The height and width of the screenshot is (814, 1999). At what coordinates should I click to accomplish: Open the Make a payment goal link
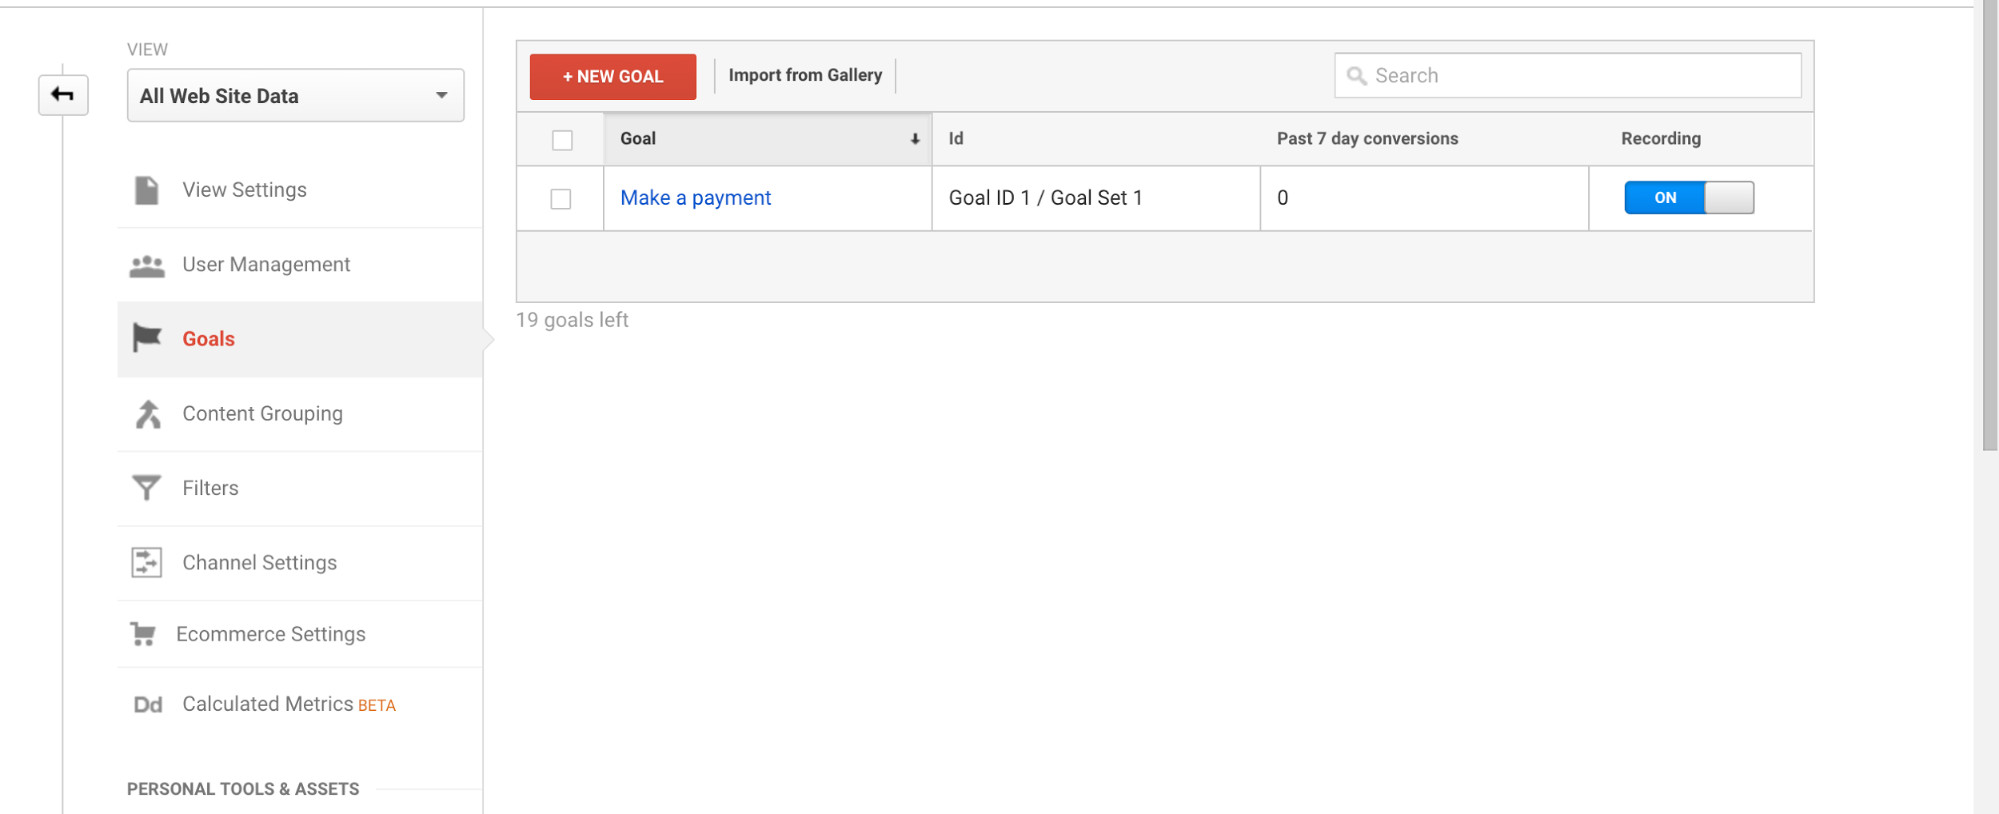695,198
